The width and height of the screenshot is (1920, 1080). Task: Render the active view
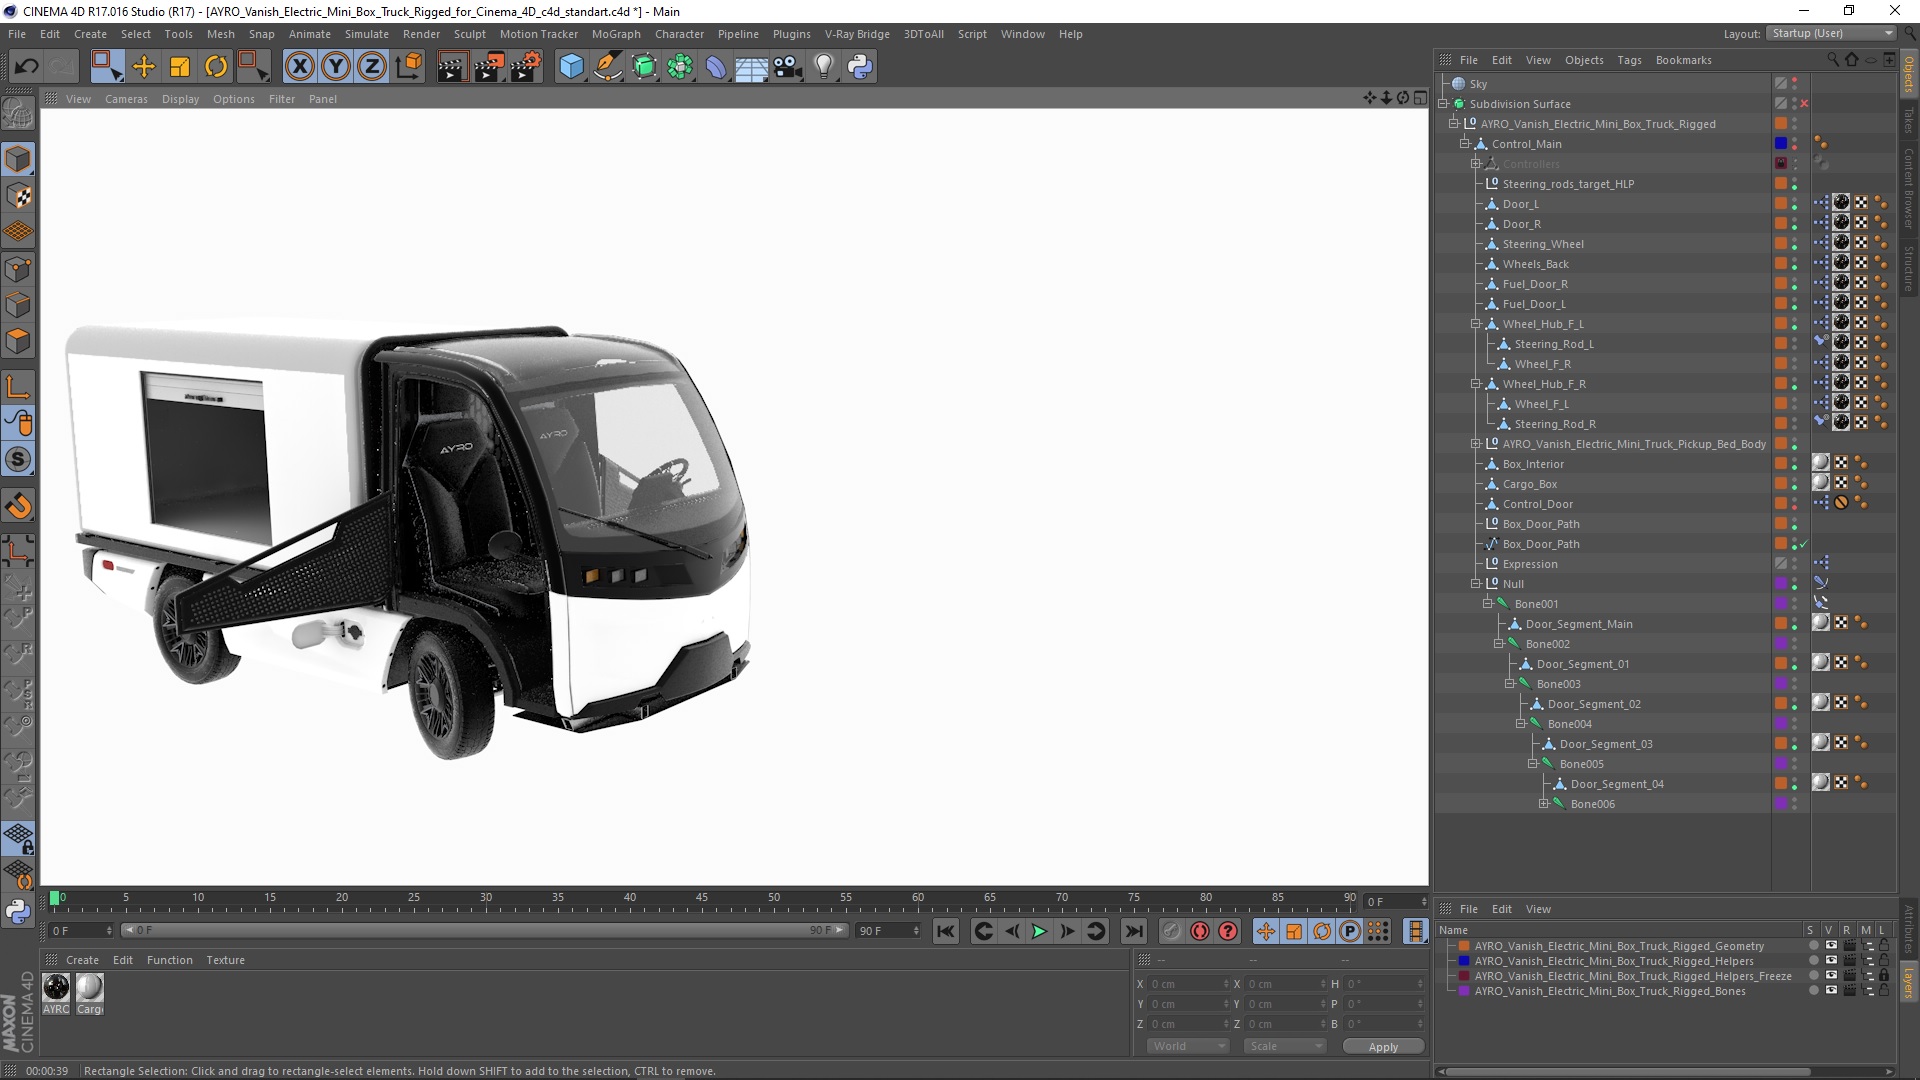pos(452,67)
